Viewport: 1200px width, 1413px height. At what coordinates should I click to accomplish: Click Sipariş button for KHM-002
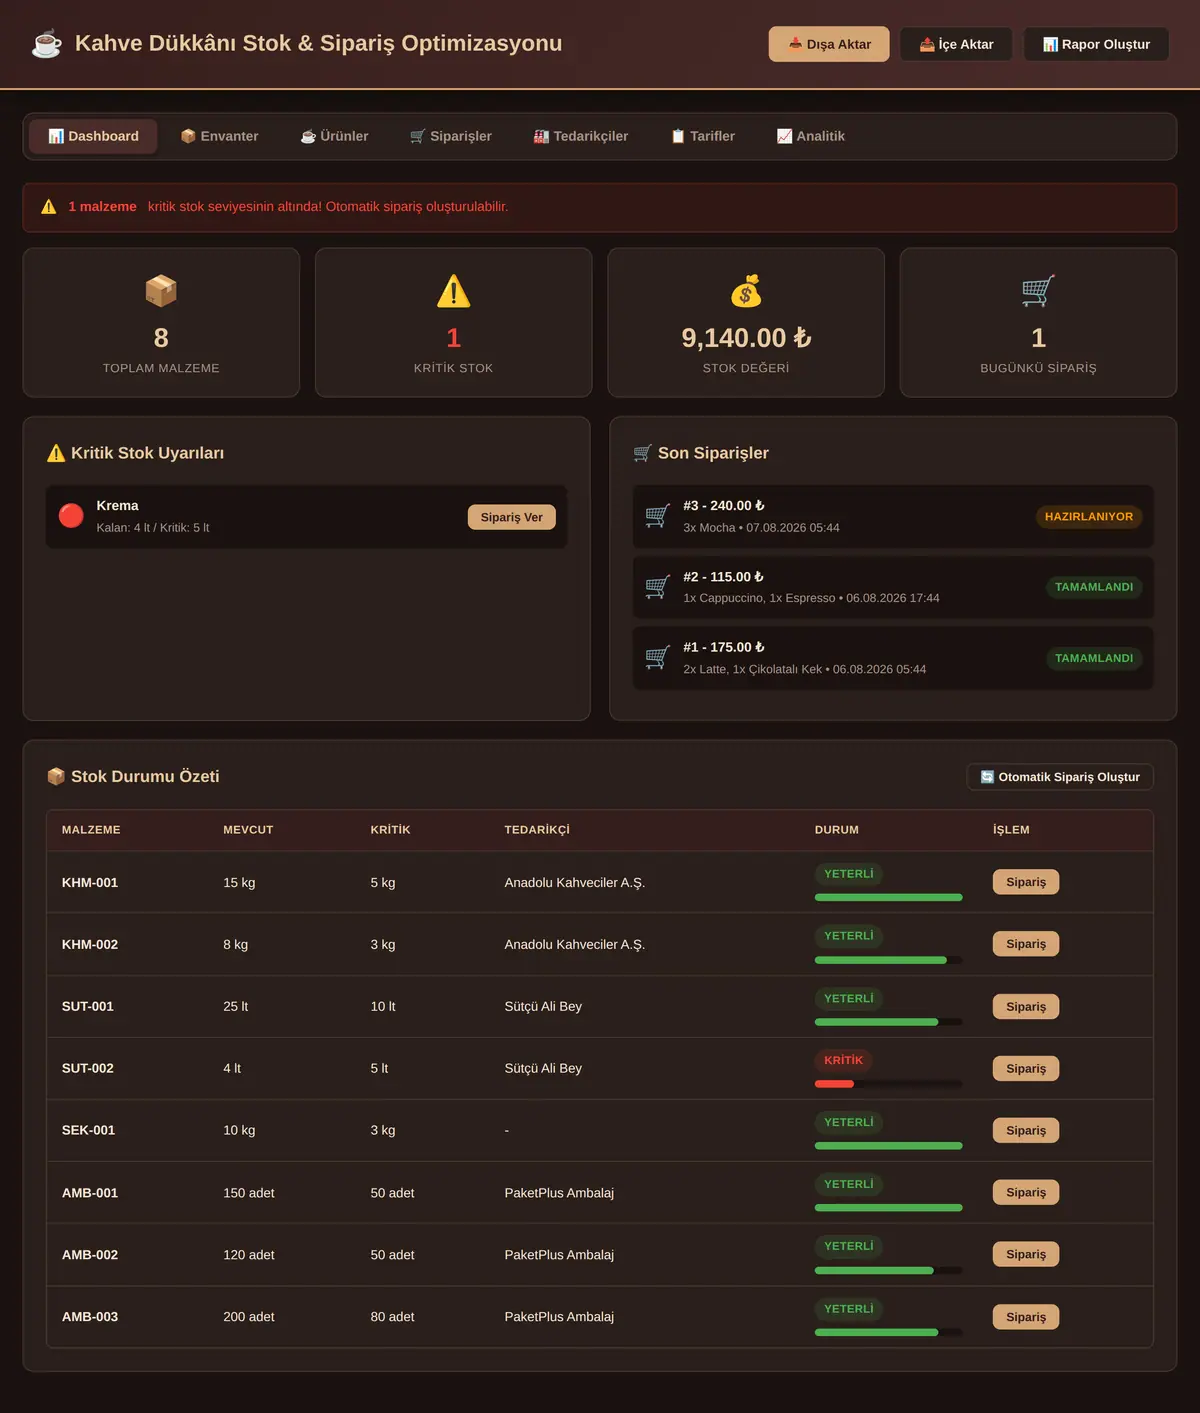1026,944
